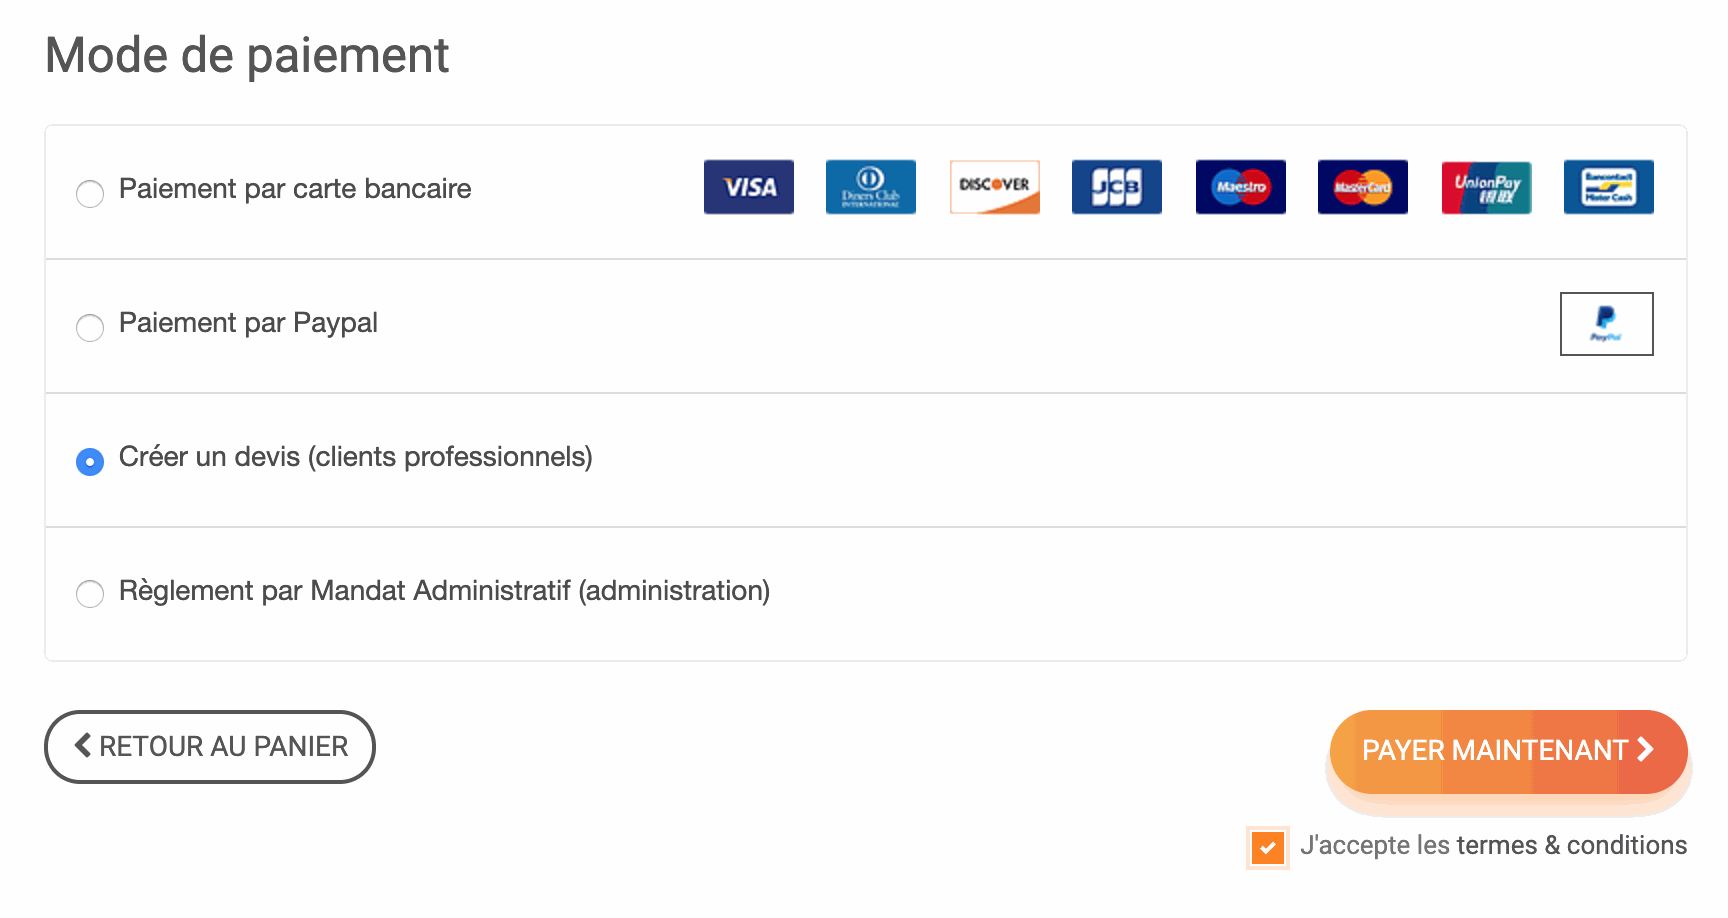
Task: Go back with RETOUR AU PANIER
Action: [210, 747]
